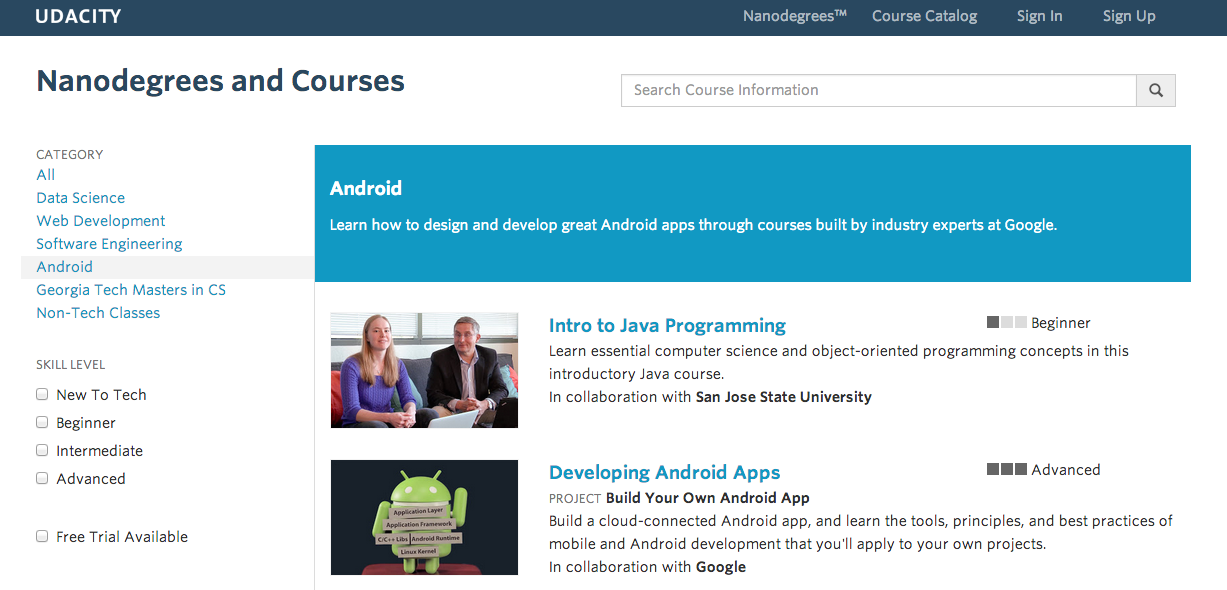Click the Search Course Information field
Screen dimensions: 1227x590
[879, 90]
